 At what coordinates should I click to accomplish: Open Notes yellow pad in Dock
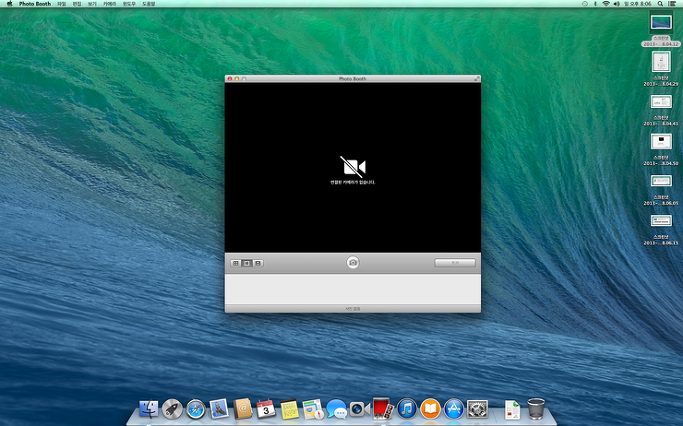289,409
